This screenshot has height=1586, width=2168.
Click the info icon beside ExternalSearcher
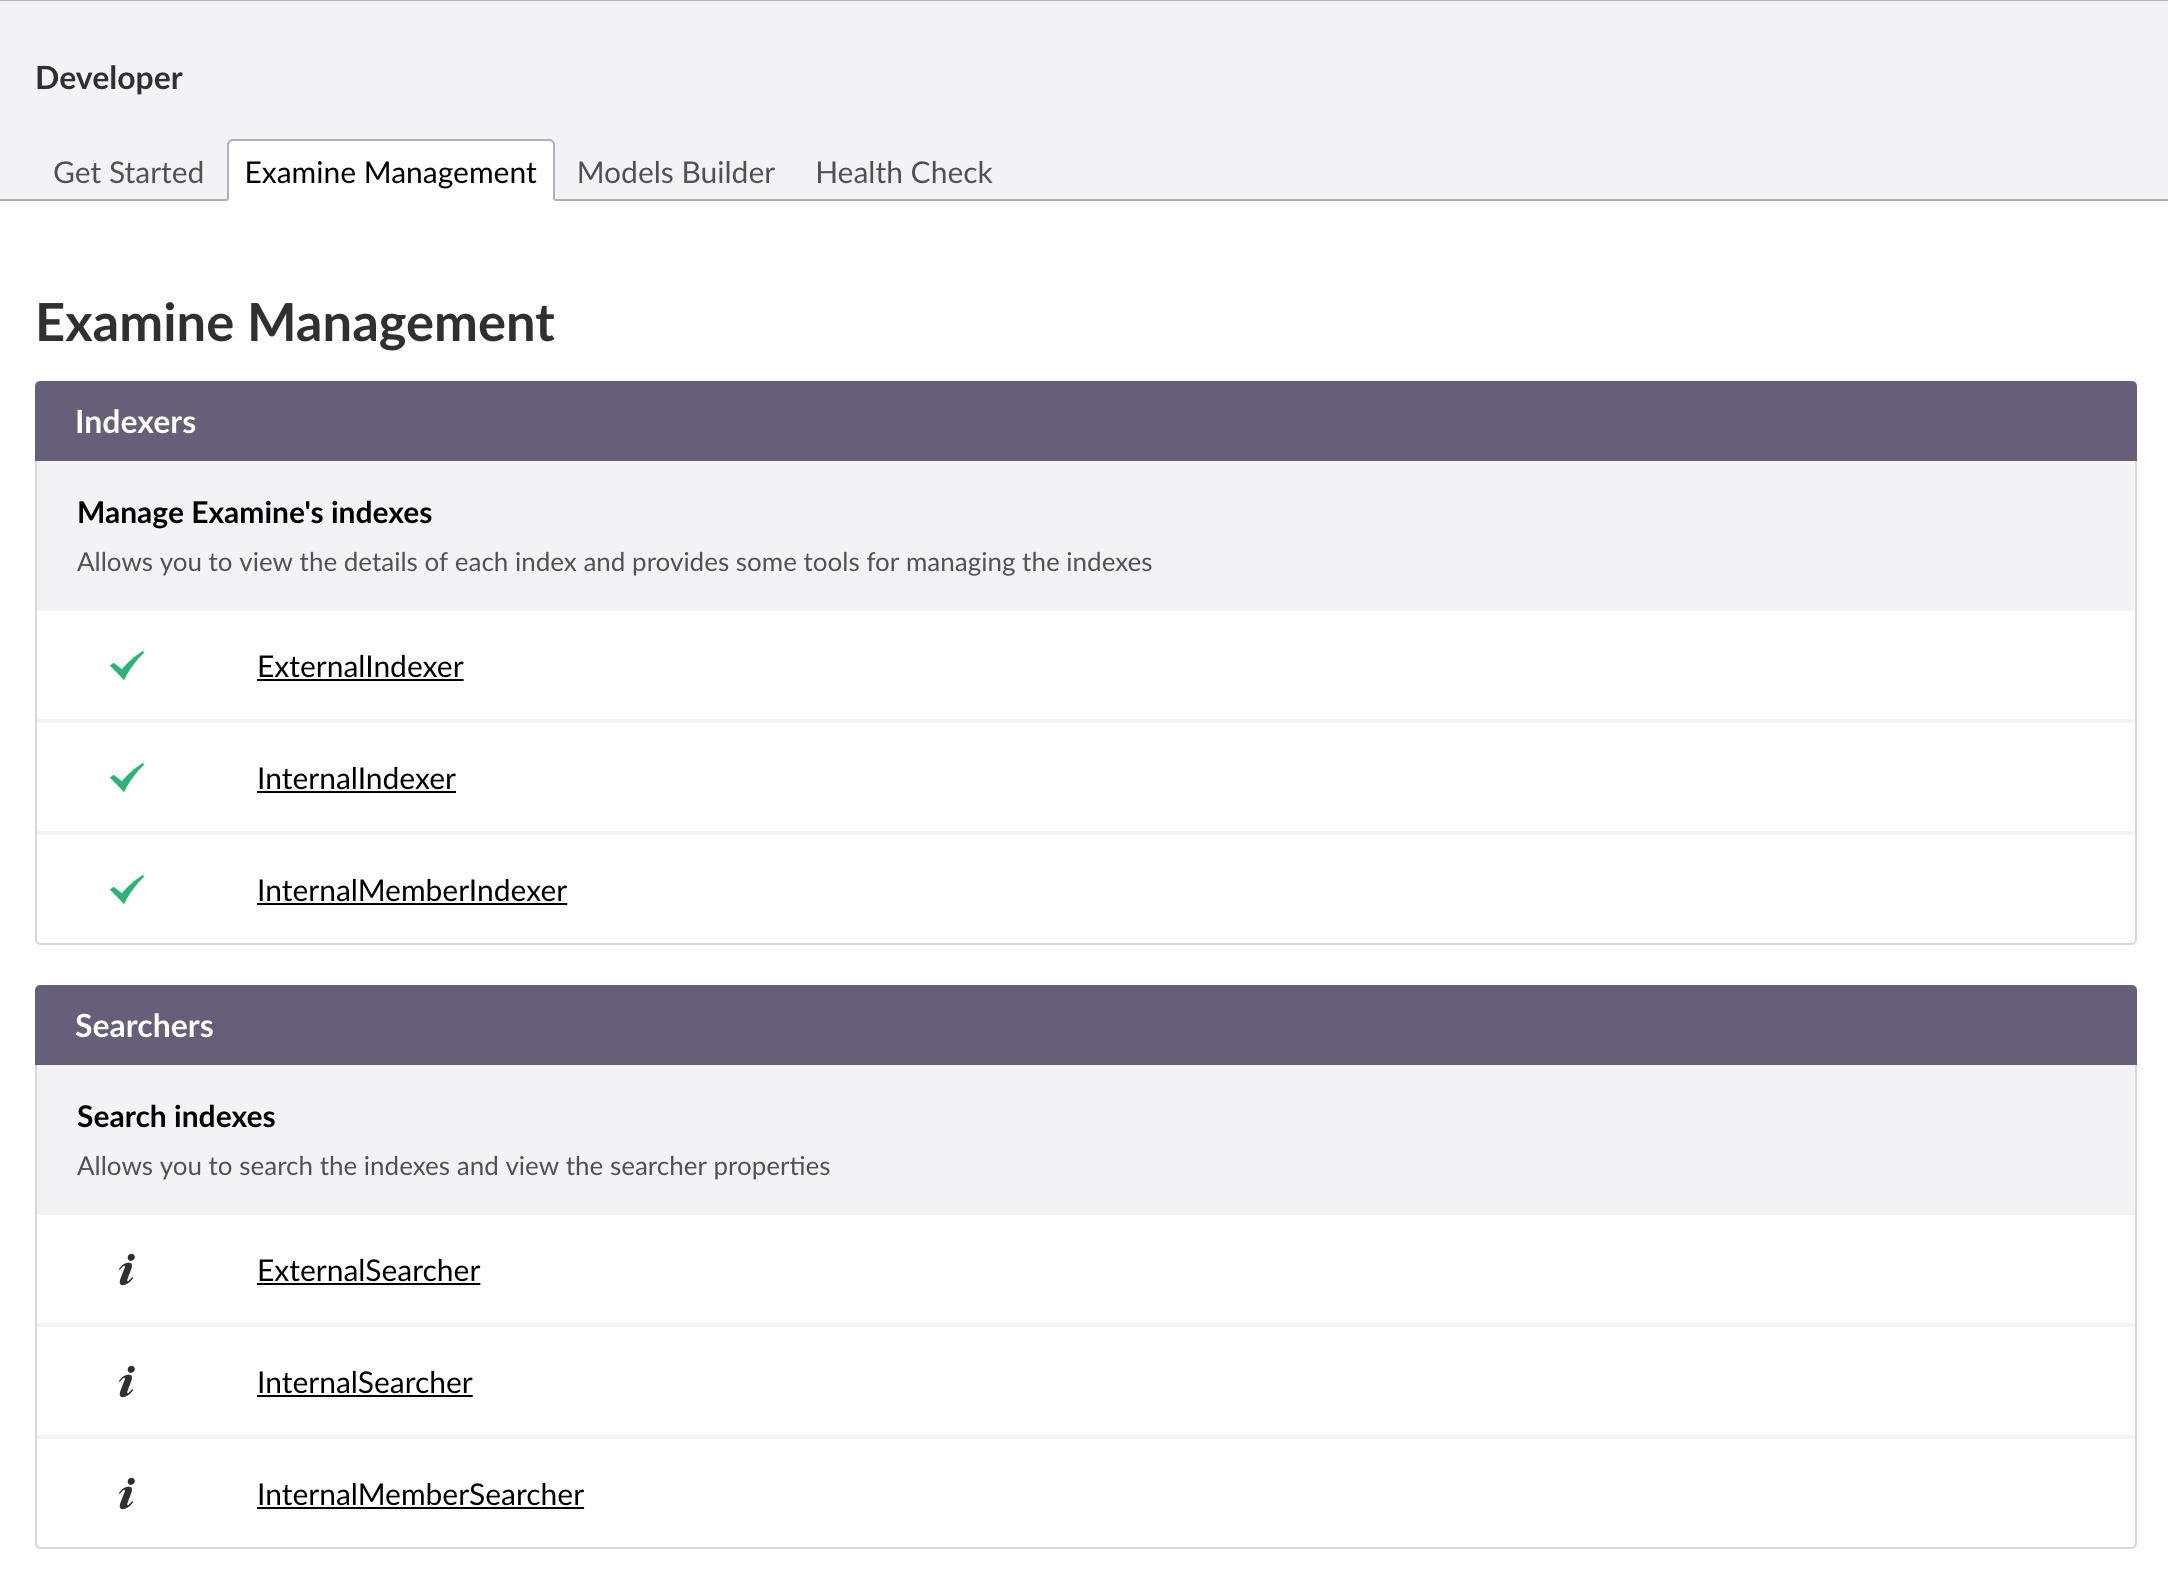(x=126, y=1270)
